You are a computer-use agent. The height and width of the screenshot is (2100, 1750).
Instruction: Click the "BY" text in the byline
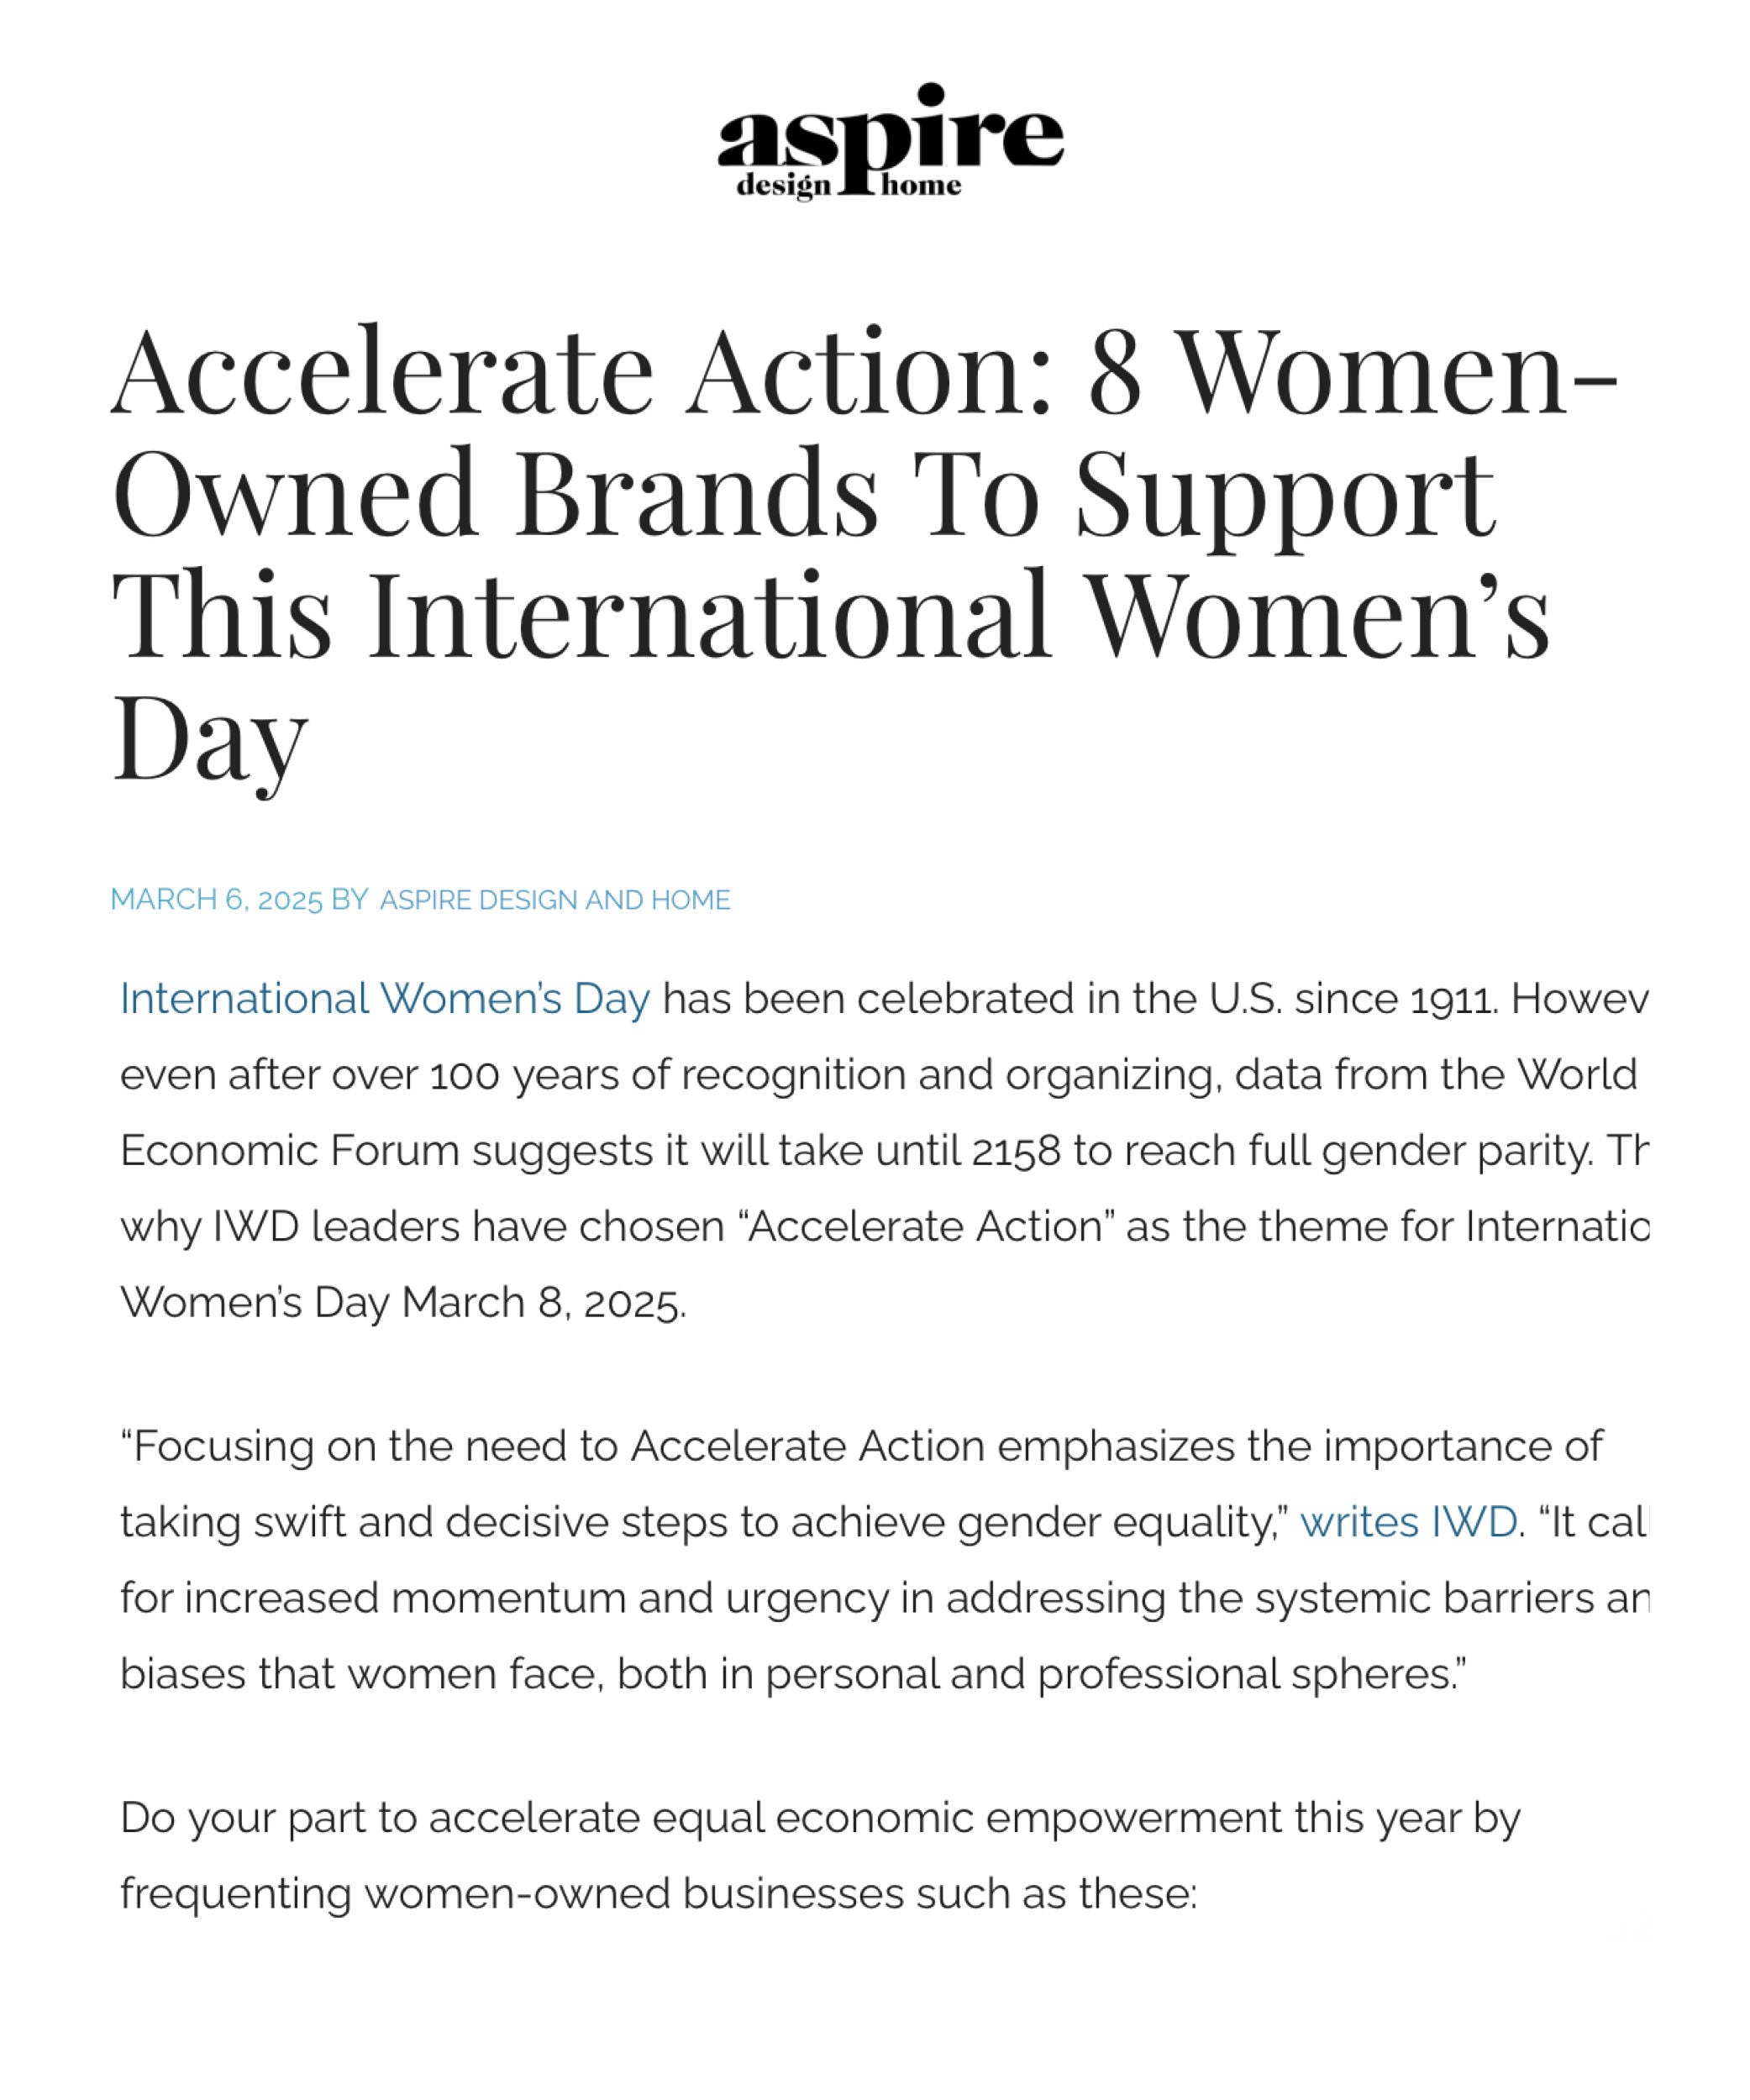350,900
